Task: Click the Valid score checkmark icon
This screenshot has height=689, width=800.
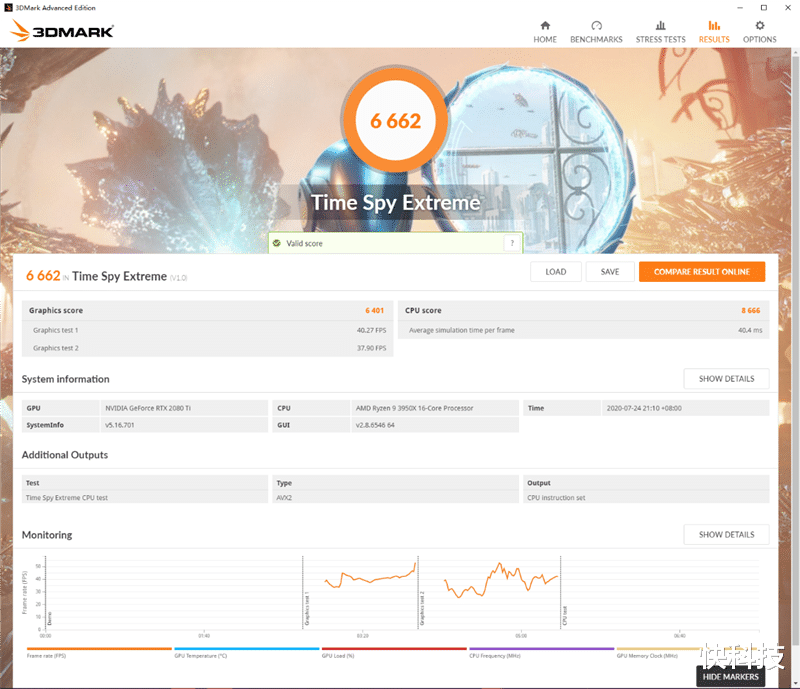Action: (x=277, y=243)
